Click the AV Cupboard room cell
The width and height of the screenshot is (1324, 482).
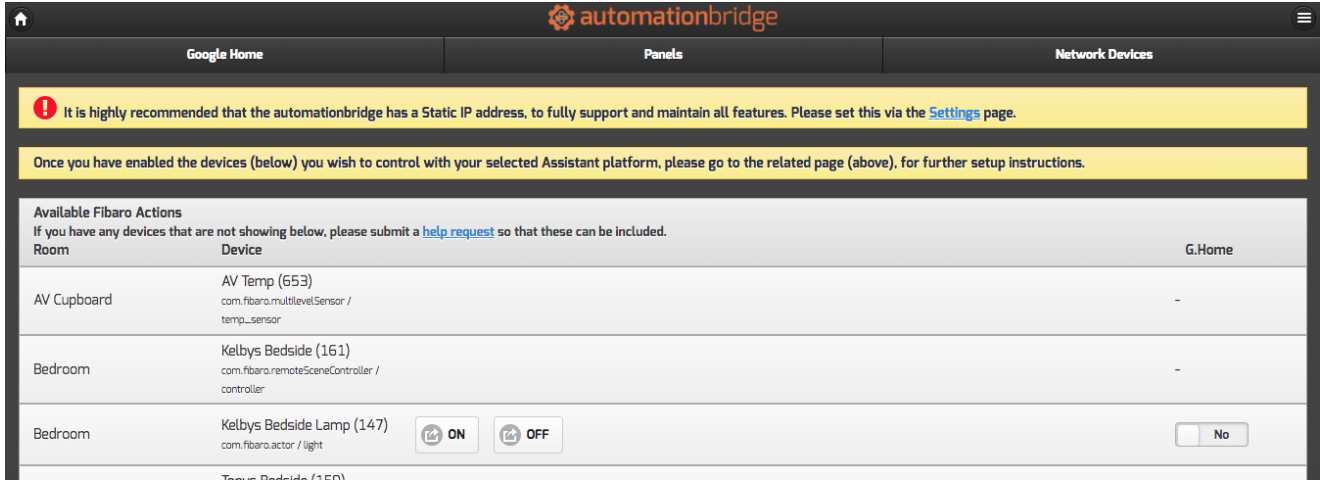(x=72, y=299)
